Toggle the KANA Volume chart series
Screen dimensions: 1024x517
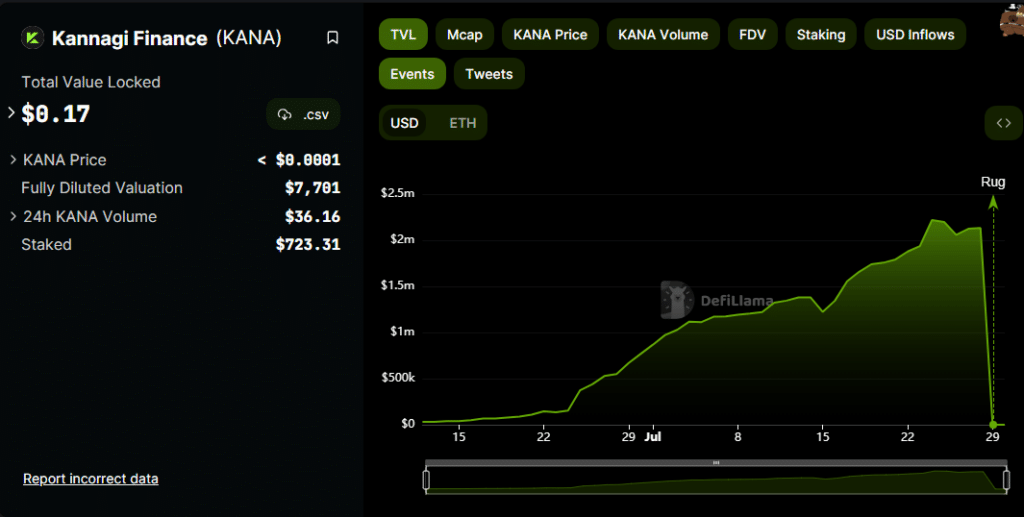pyautogui.click(x=663, y=35)
